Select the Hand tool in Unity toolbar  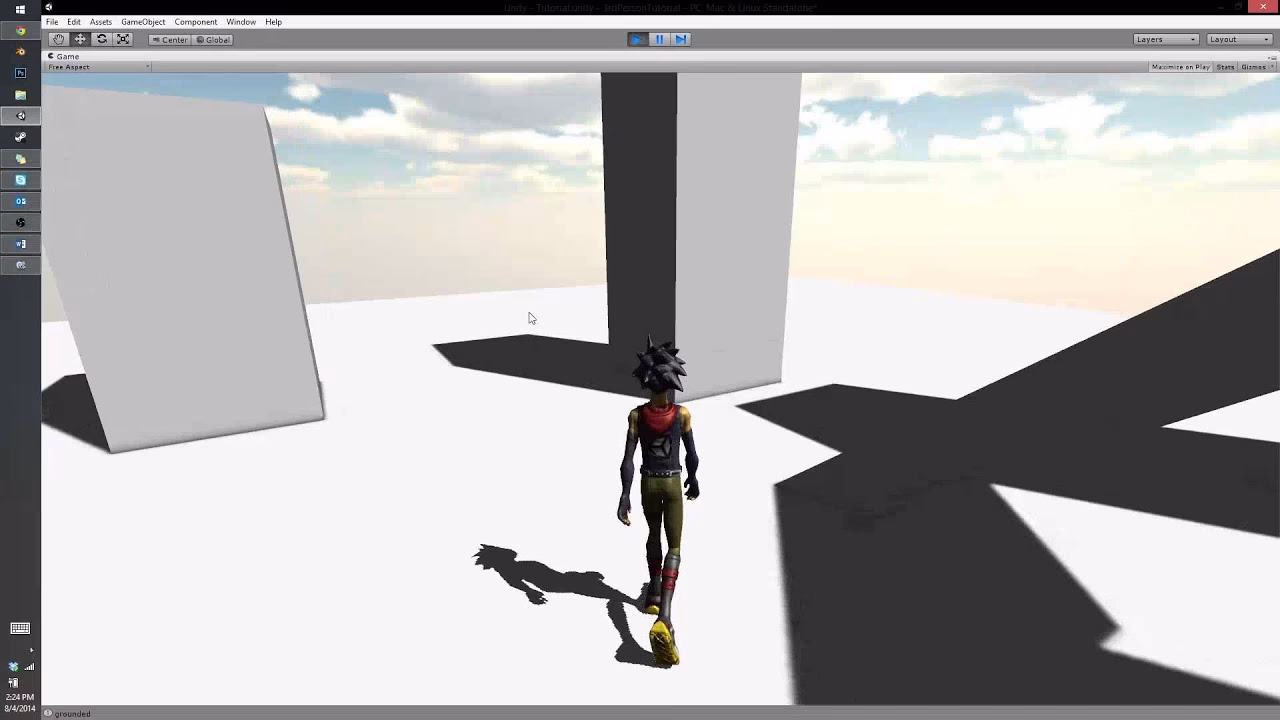pyautogui.click(x=58, y=39)
